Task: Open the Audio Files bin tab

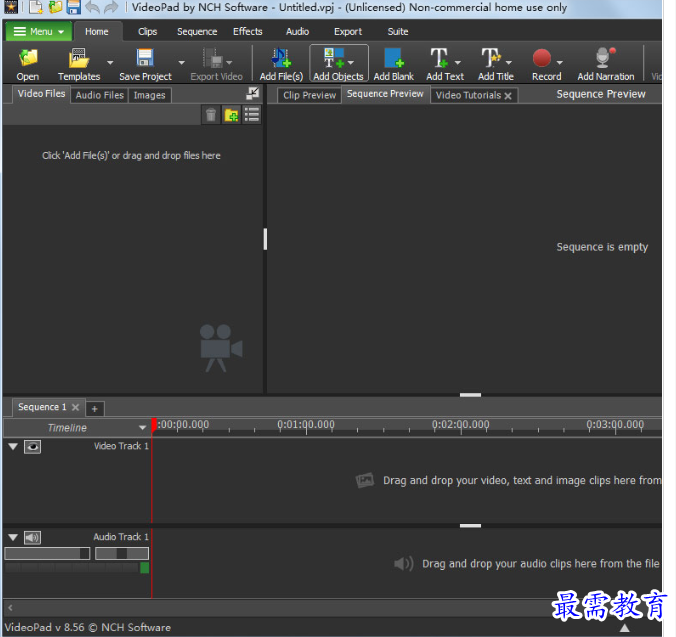Action: [100, 95]
